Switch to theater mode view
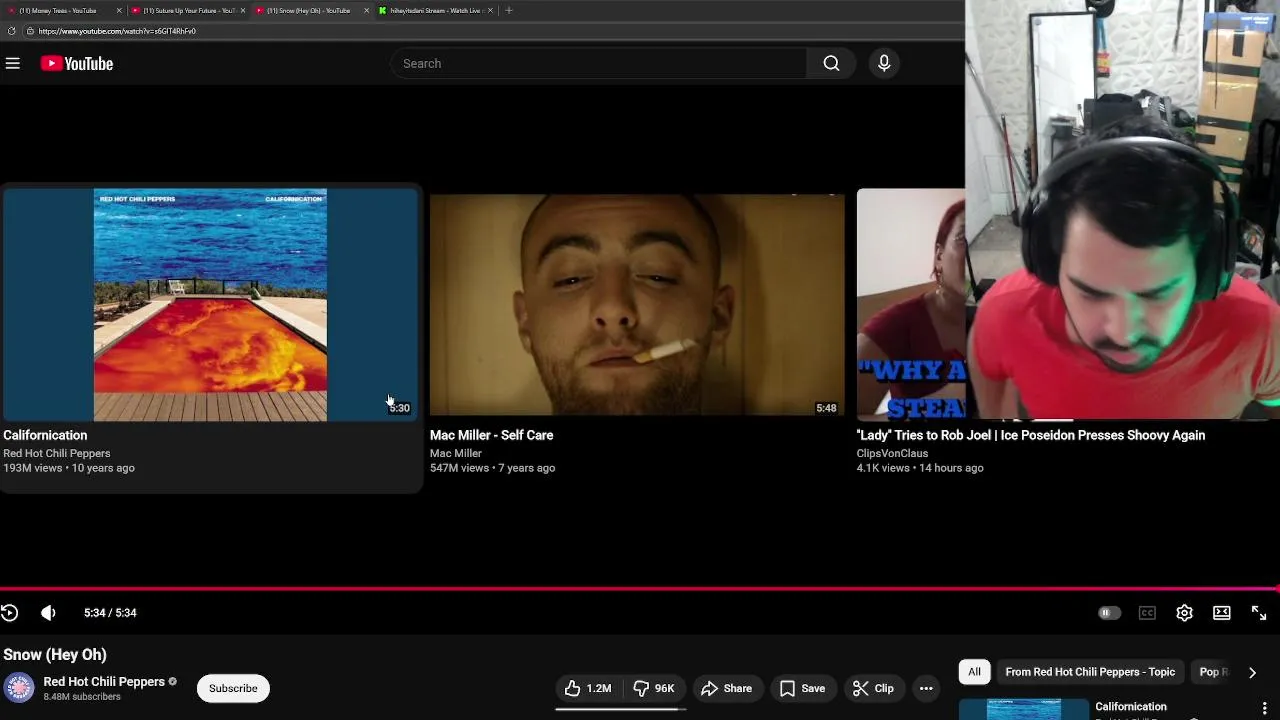Screen dimensions: 1280x720 (1222, 613)
